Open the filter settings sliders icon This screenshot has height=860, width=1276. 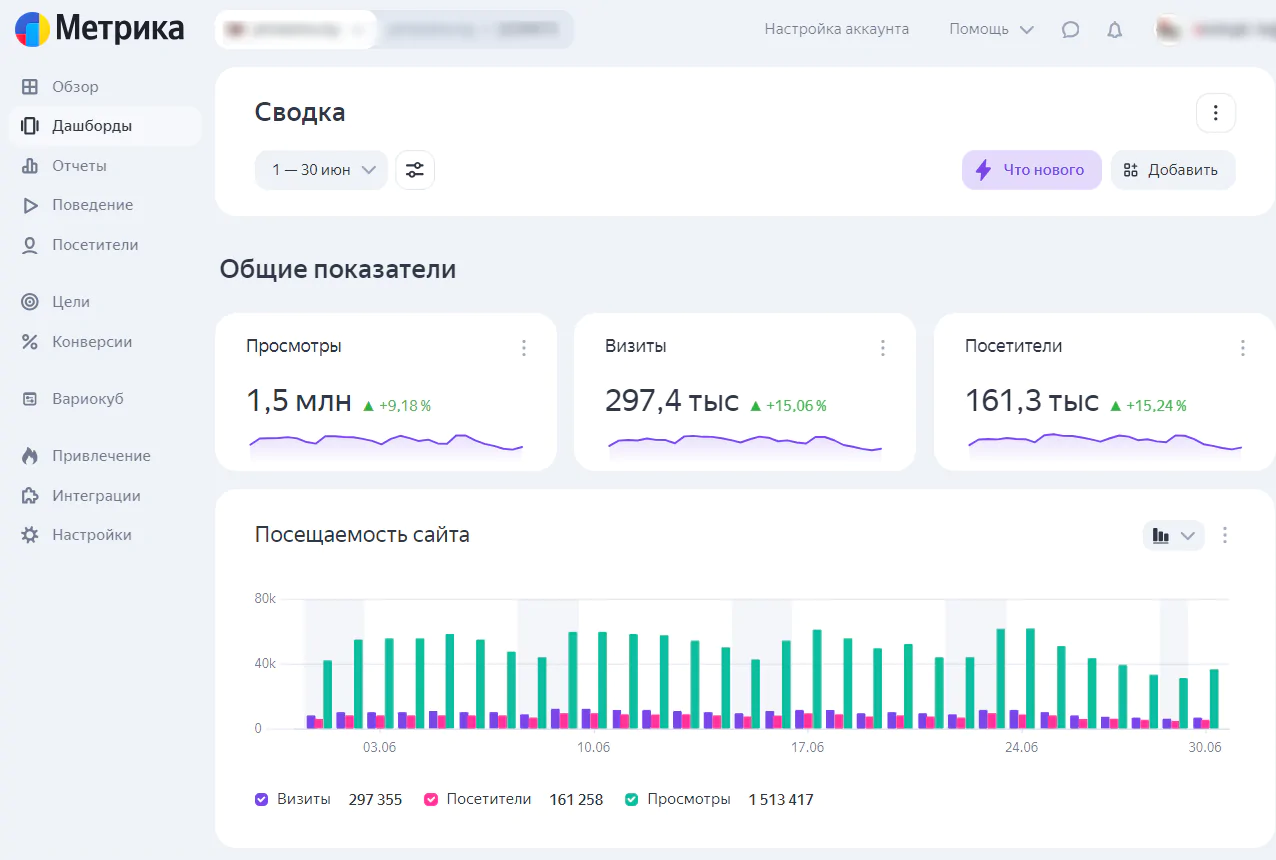(415, 170)
